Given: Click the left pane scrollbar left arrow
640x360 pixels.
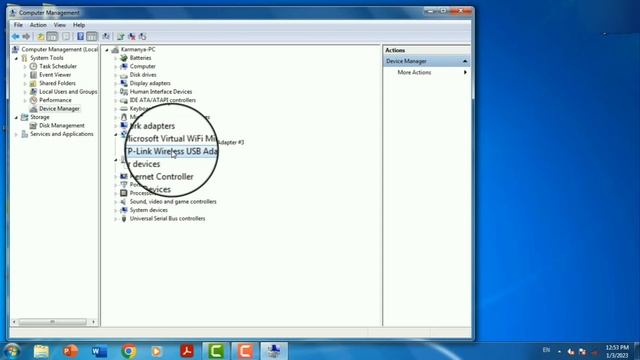Looking at the screenshot, I should point(14,322).
